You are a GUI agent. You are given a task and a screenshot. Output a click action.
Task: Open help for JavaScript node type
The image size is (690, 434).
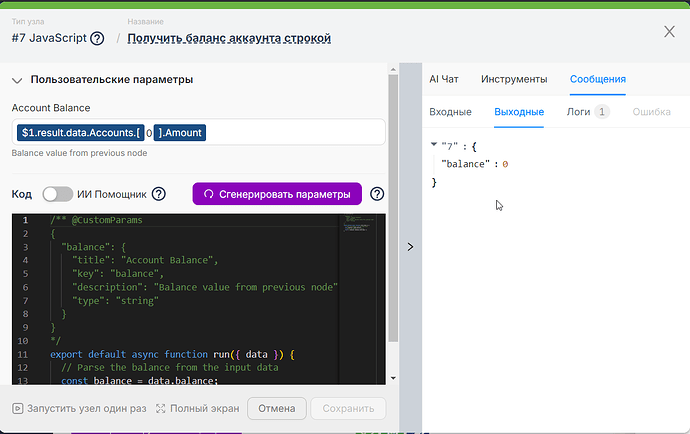tap(97, 38)
